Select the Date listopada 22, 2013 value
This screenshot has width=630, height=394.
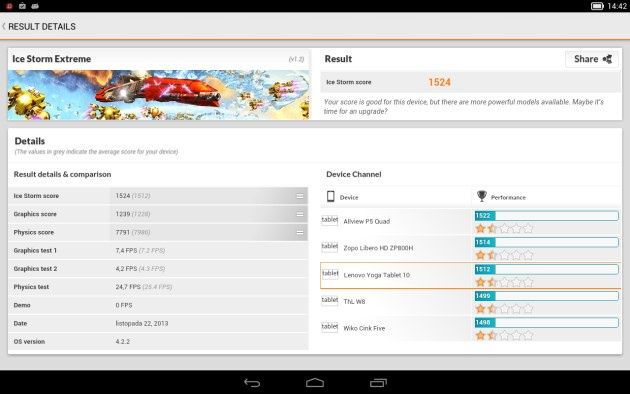(x=142, y=323)
